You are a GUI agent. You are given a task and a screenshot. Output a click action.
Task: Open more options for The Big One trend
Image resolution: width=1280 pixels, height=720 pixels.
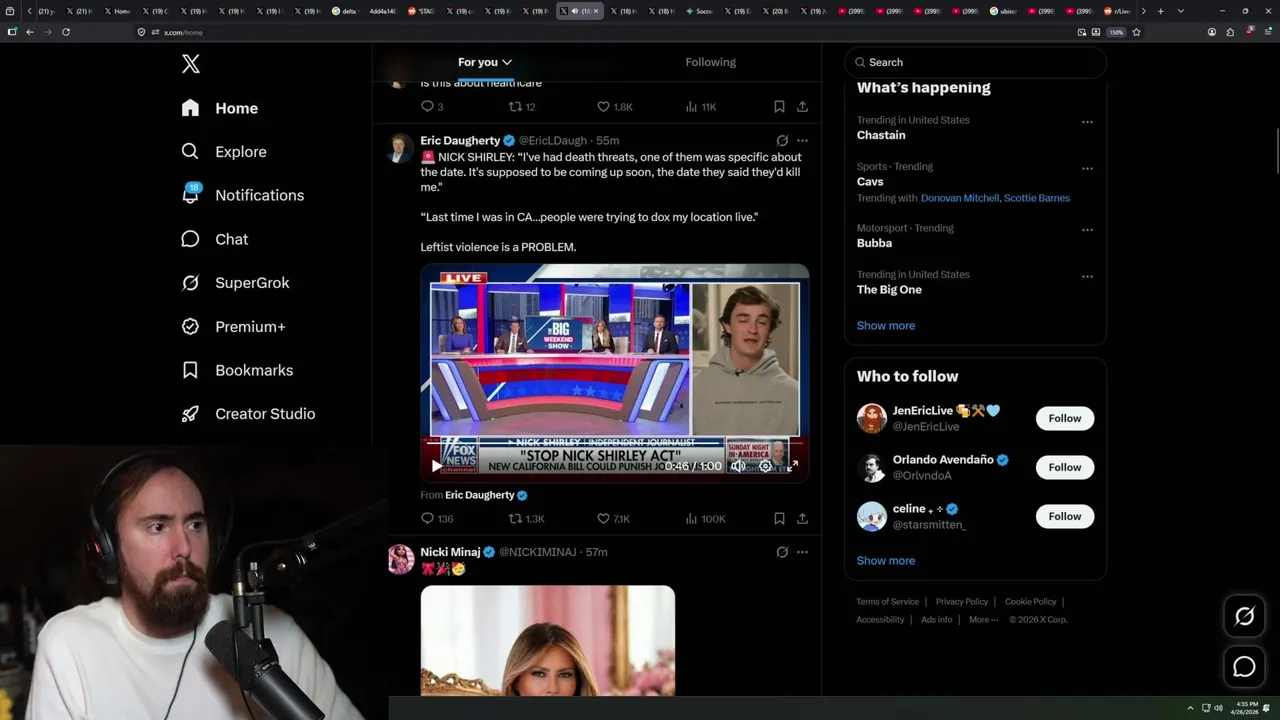click(x=1087, y=276)
